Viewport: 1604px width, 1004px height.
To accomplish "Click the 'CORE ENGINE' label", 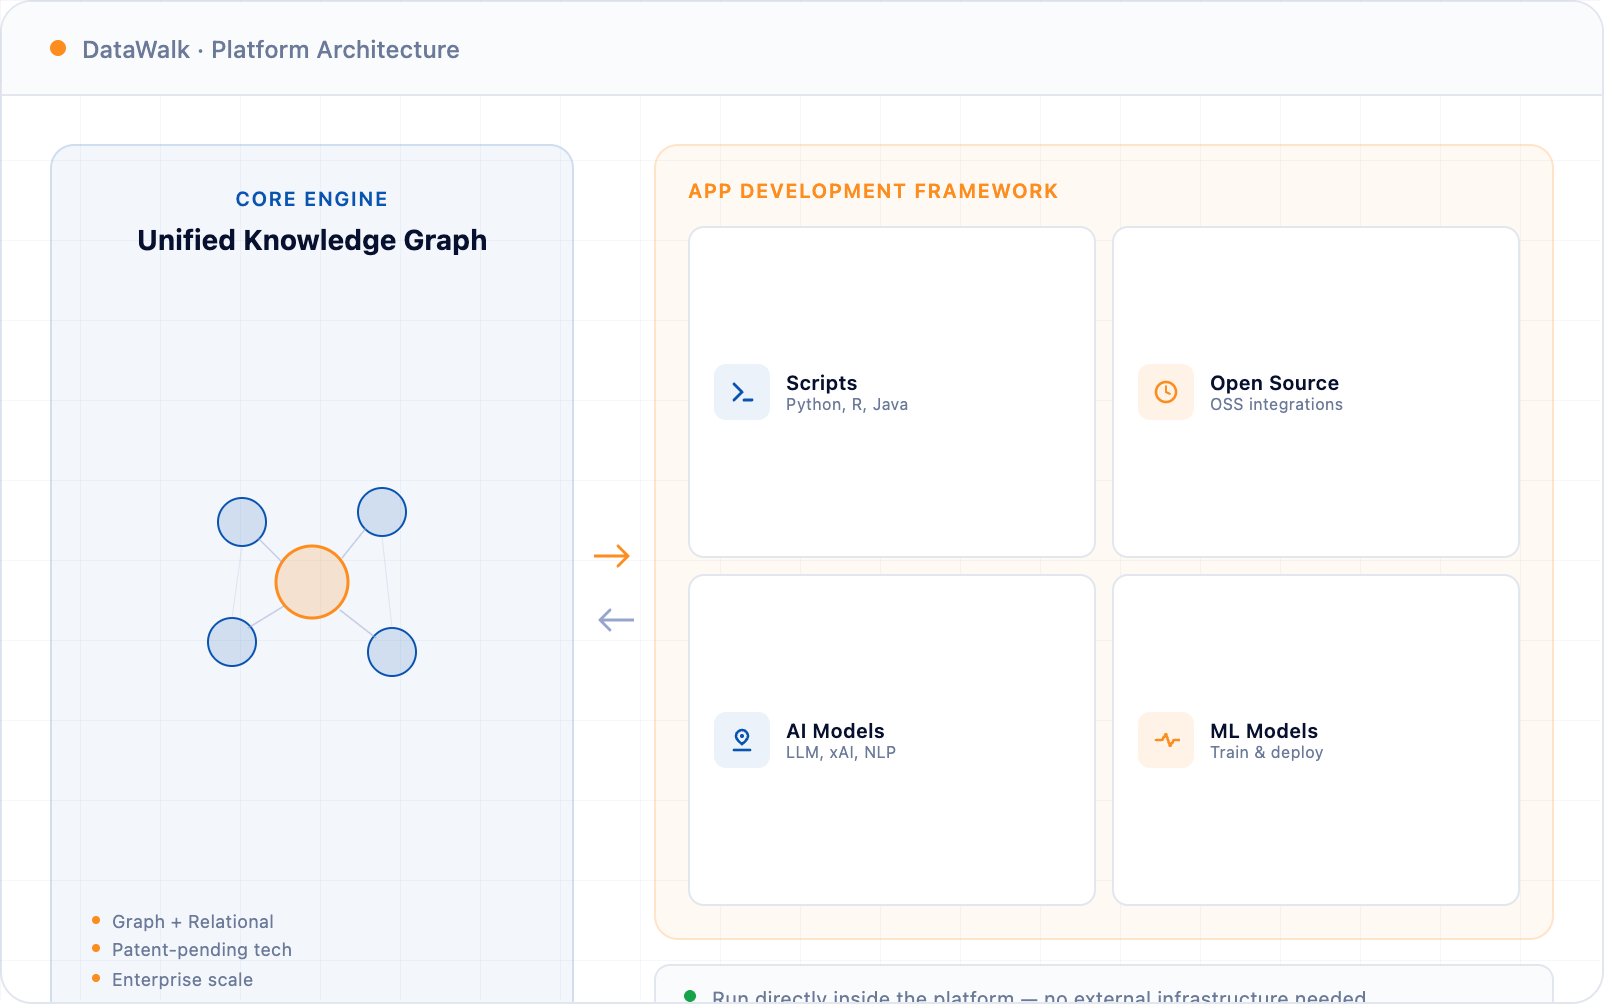I will 312,199.
